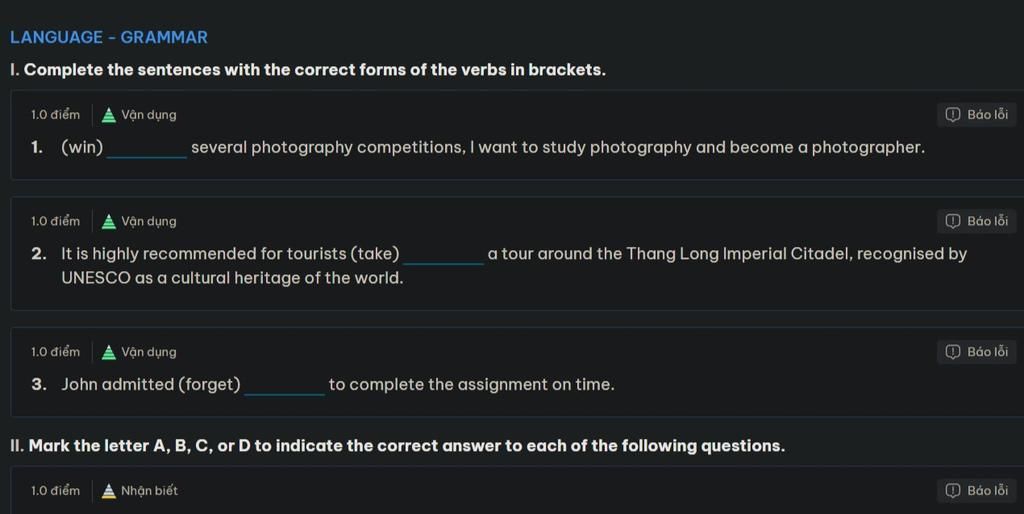Viewport: 1024px width, 514px height.
Task: Click the pyramid icon next to Nhận biết
Action: (109, 491)
